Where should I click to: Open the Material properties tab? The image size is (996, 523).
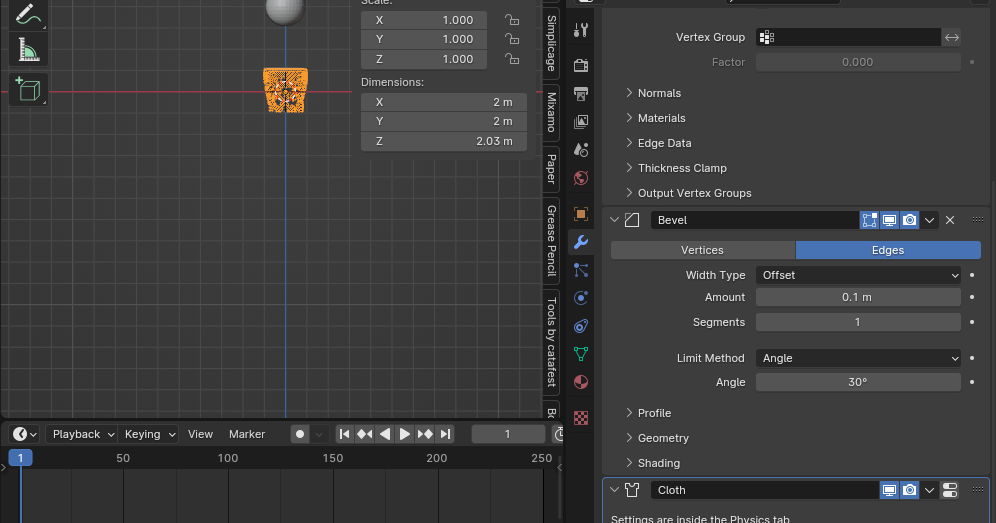[581, 381]
